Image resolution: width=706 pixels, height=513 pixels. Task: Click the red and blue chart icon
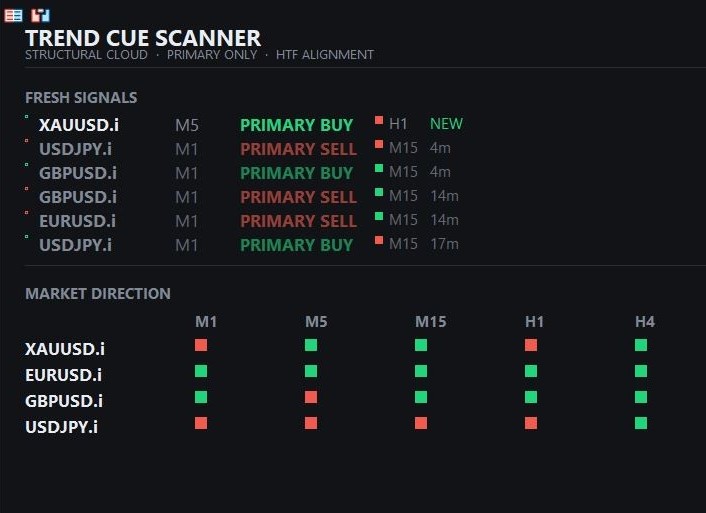(x=41, y=15)
